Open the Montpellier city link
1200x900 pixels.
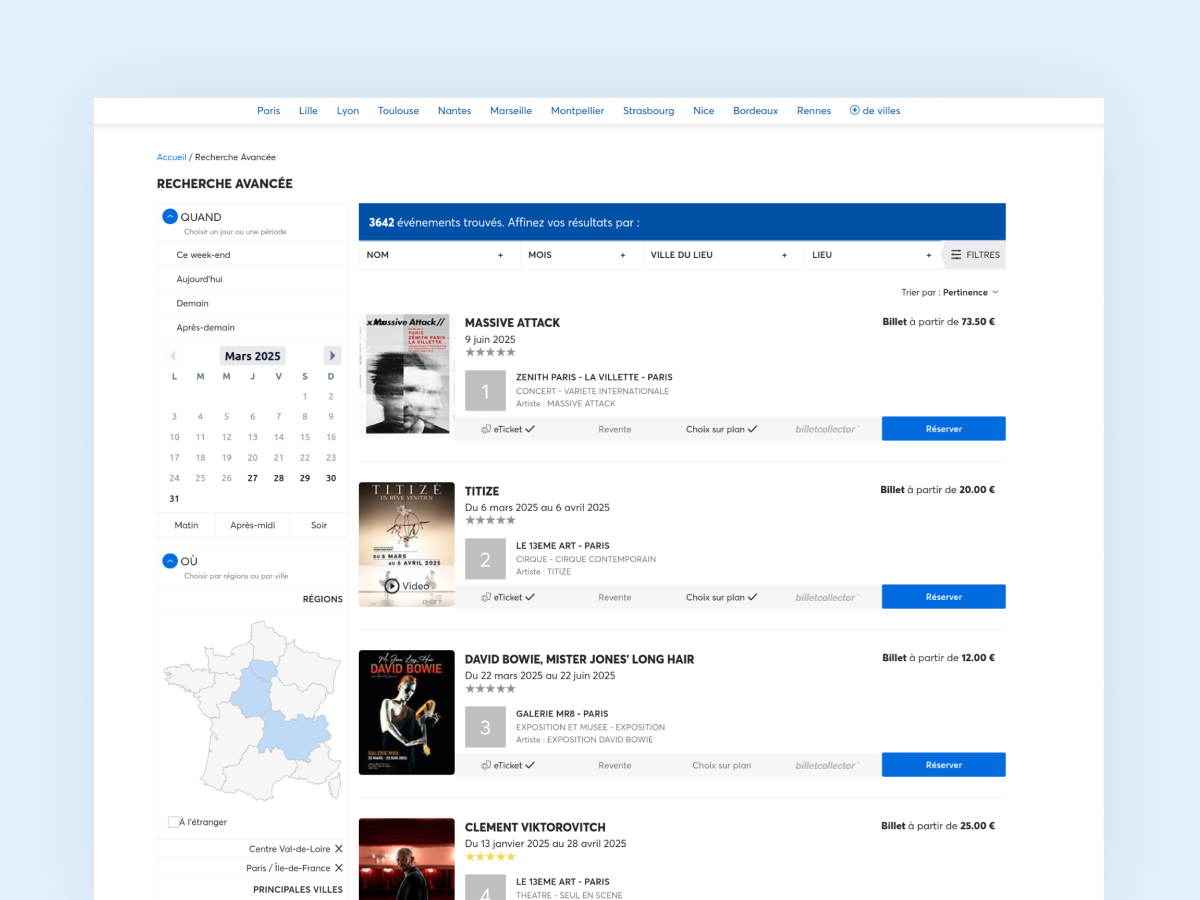[x=578, y=111]
